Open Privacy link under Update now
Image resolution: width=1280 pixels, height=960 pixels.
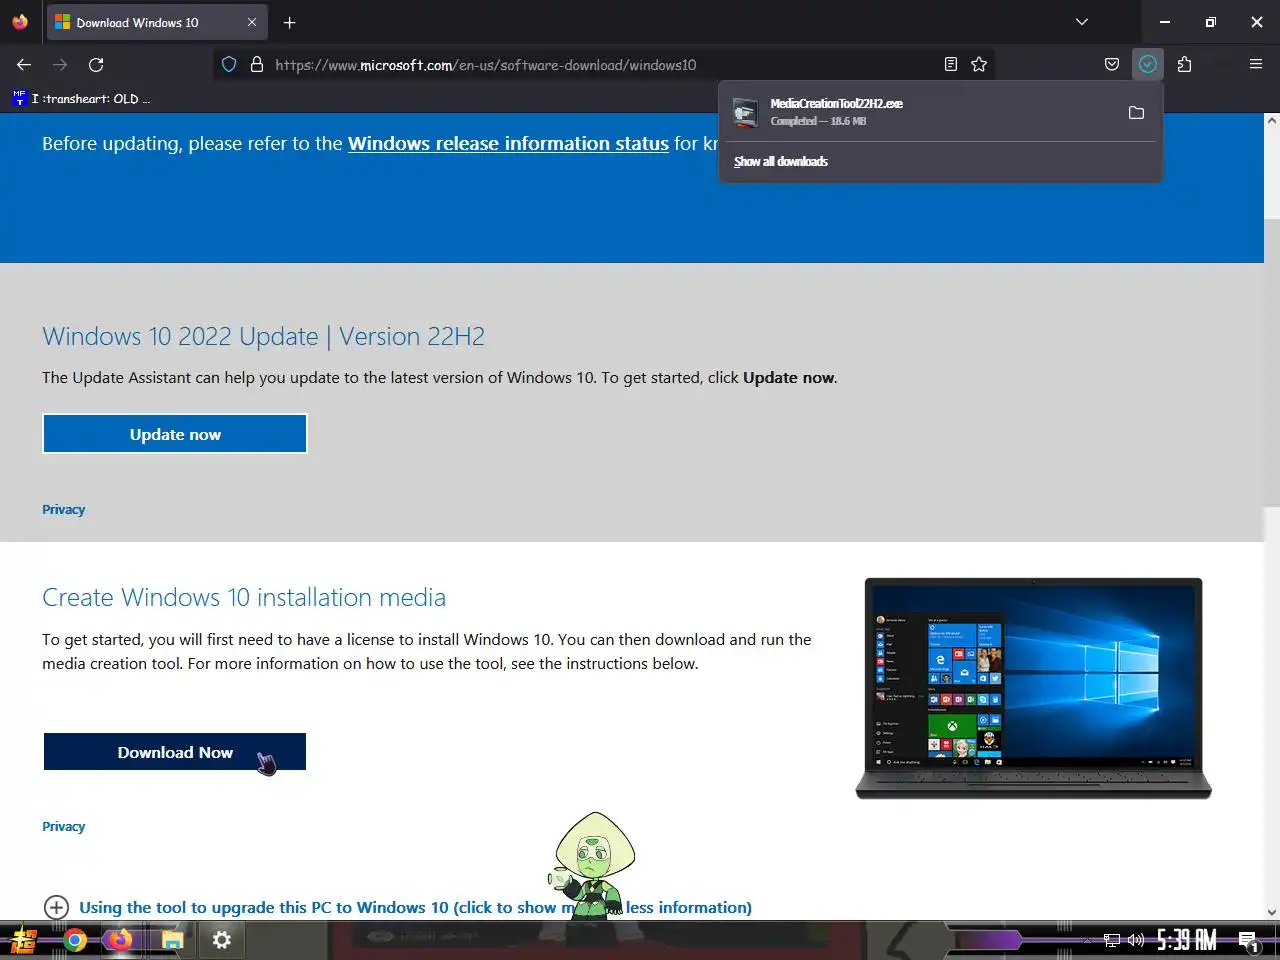coord(63,509)
